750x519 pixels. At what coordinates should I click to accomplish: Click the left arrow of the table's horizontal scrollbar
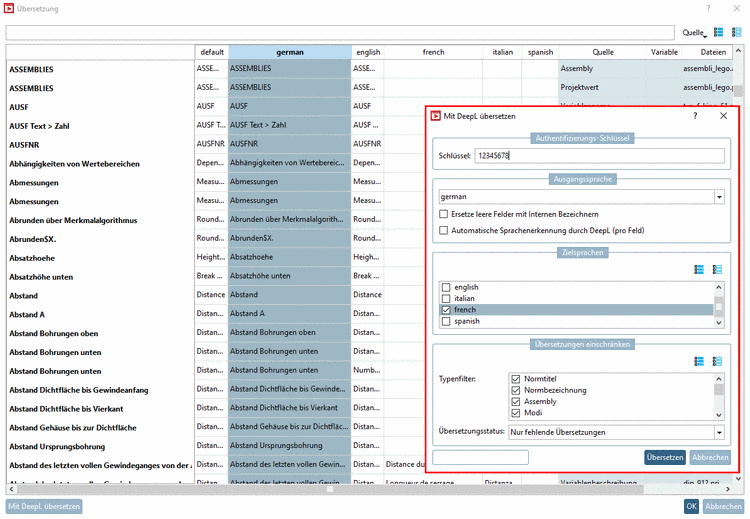click(11, 489)
